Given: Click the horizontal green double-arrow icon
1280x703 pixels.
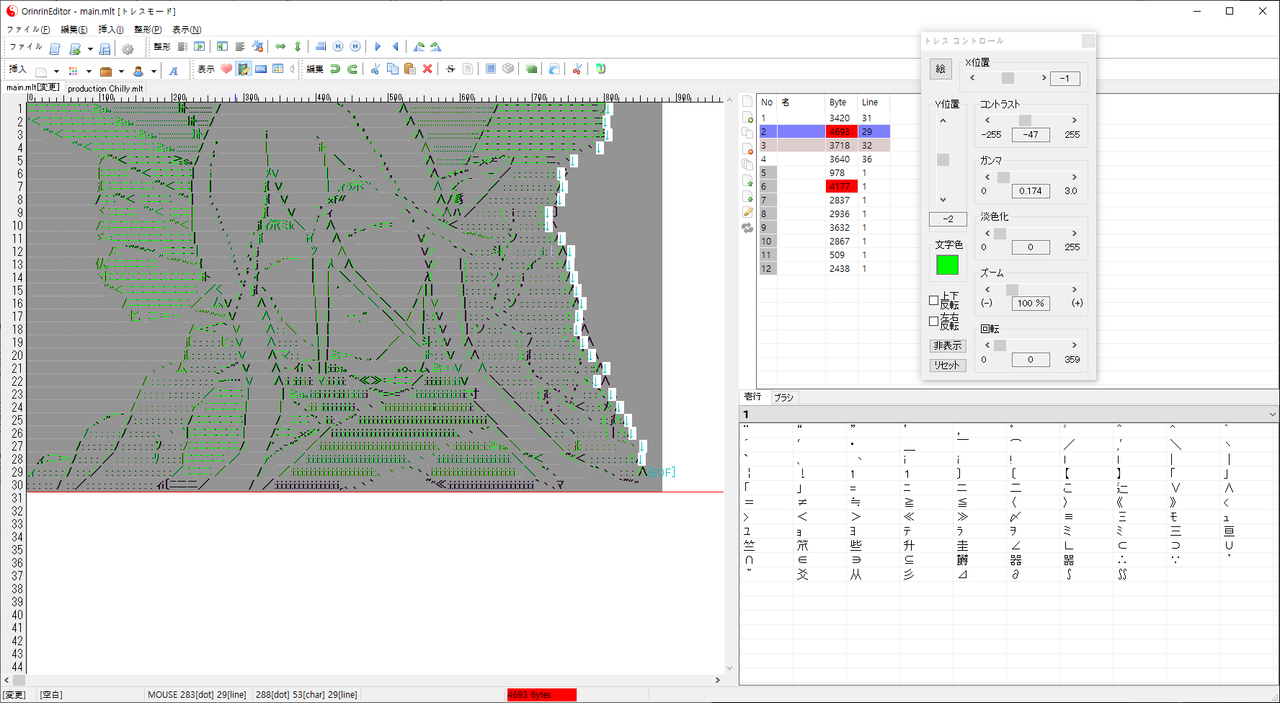Looking at the screenshot, I should click(x=281, y=47).
